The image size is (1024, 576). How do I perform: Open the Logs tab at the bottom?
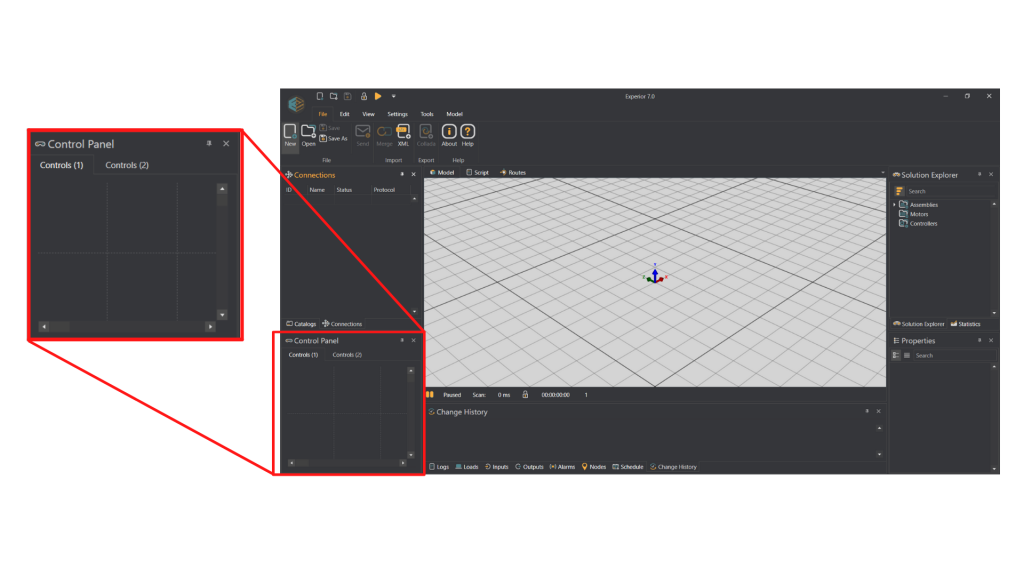[439, 467]
